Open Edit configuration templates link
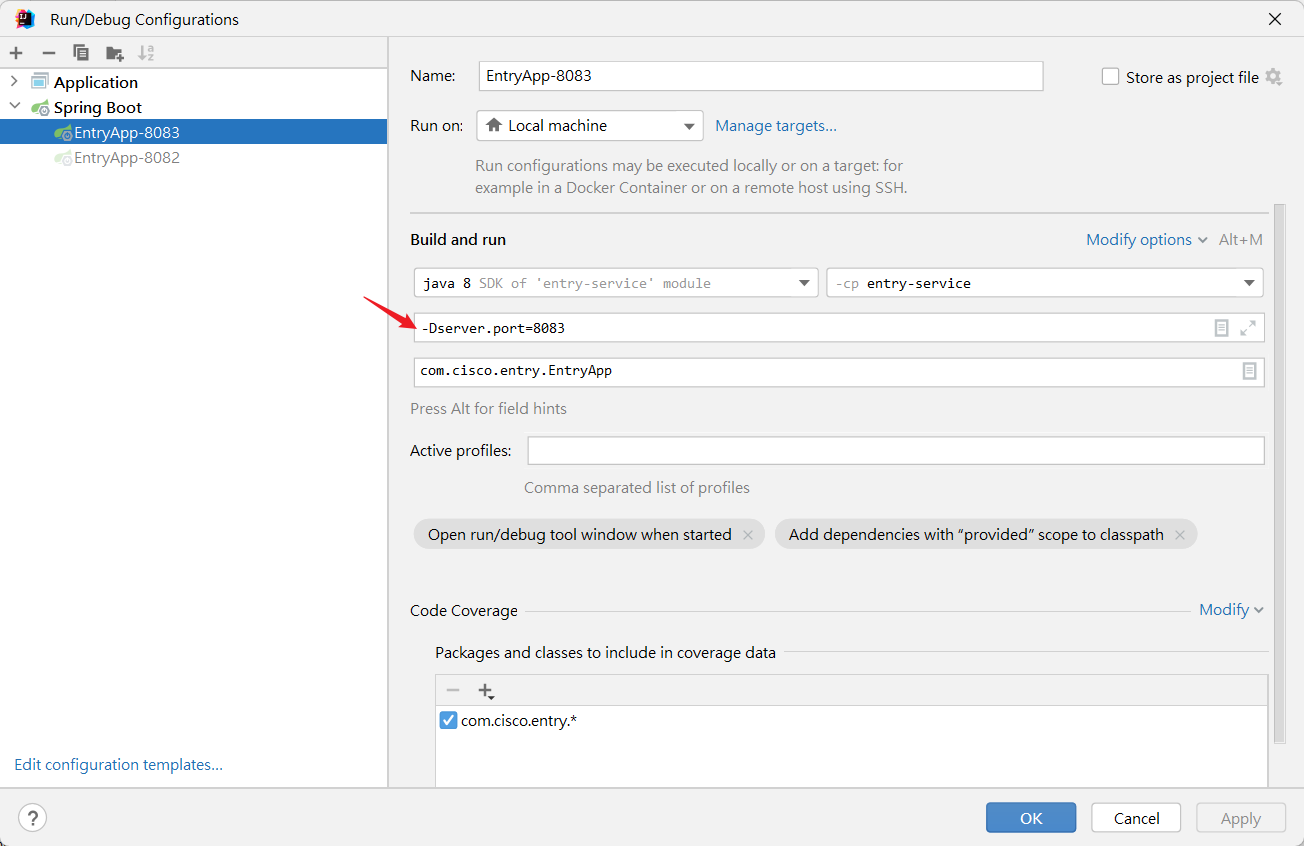 click(x=118, y=764)
